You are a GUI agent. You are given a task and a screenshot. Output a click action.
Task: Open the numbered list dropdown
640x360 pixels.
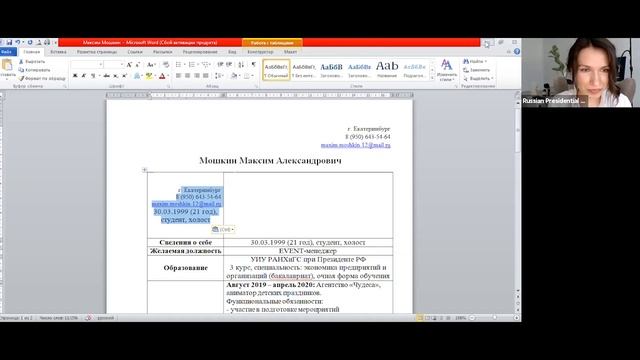pos(198,64)
